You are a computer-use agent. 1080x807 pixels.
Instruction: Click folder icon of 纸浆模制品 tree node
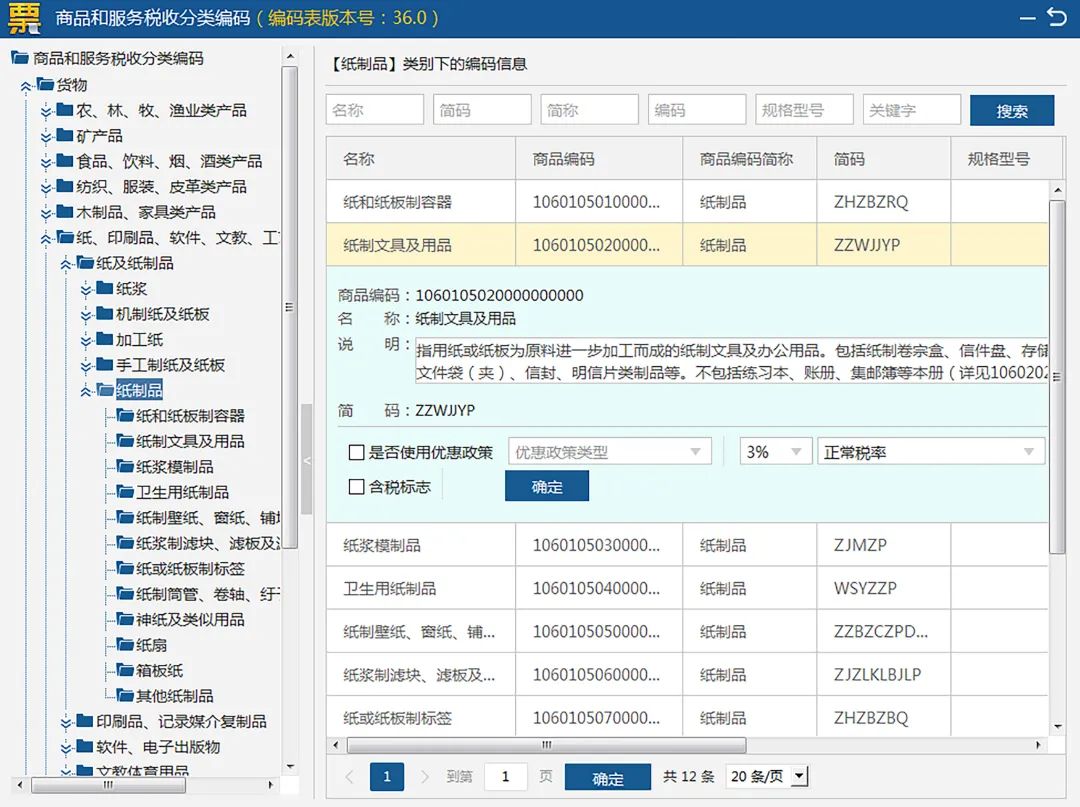coord(125,466)
